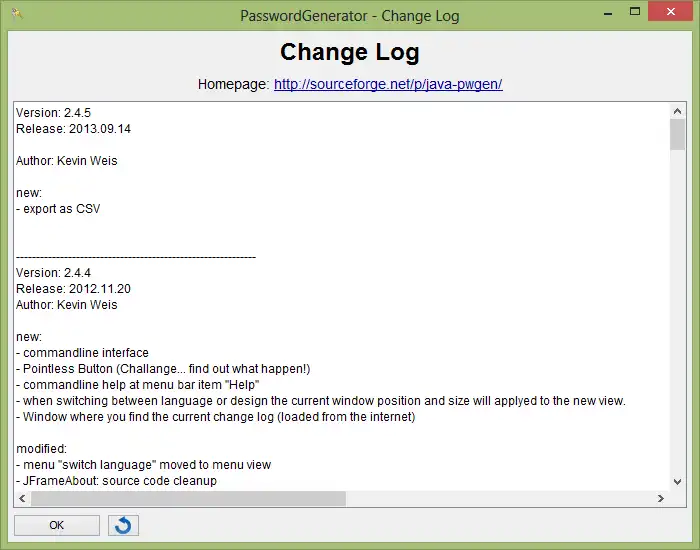
Task: Click the OK button
Action: [57, 525]
